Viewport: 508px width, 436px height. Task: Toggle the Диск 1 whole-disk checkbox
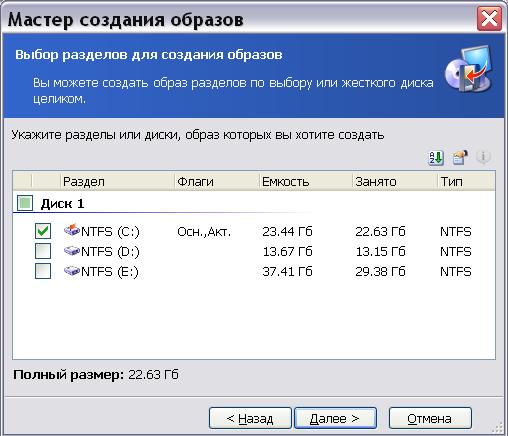tap(25, 203)
